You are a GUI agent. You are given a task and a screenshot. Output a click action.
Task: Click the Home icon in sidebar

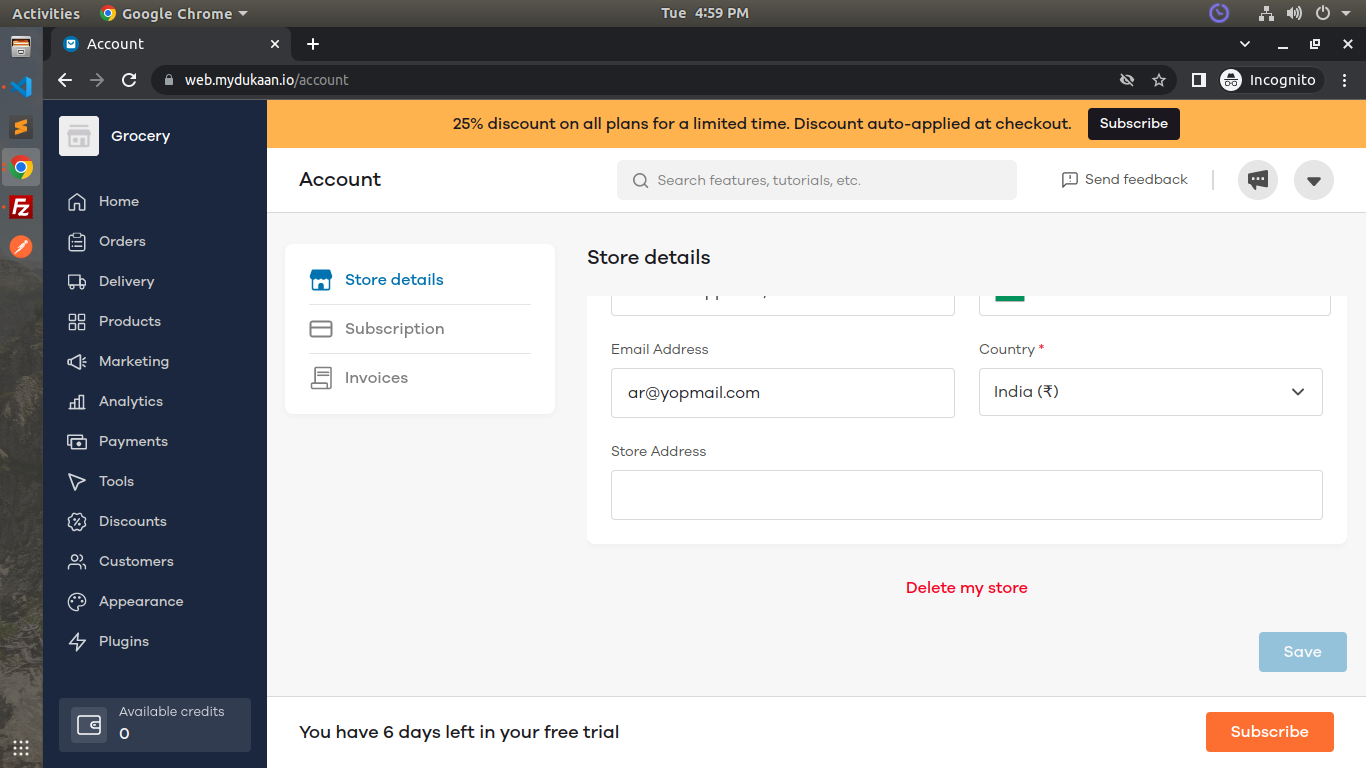click(x=77, y=202)
